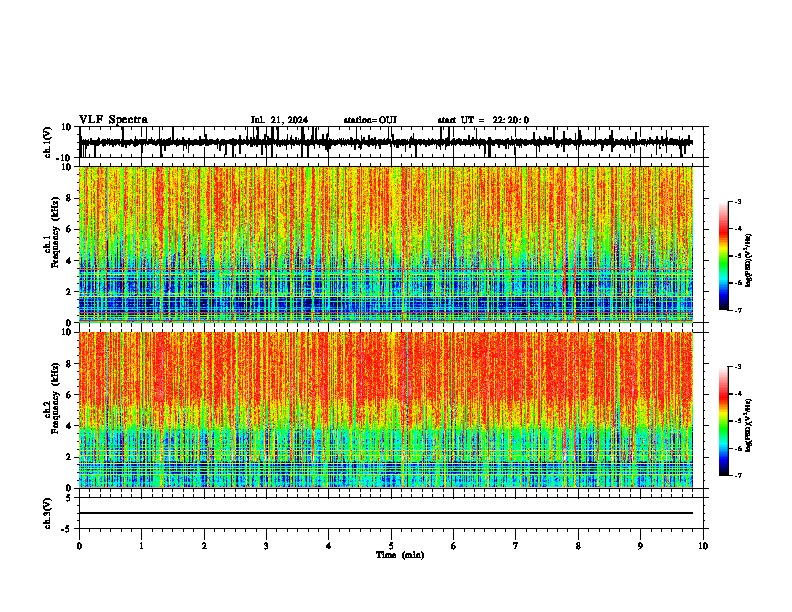Click time axis tick label "3"
792x612 pixels.
pos(266,546)
